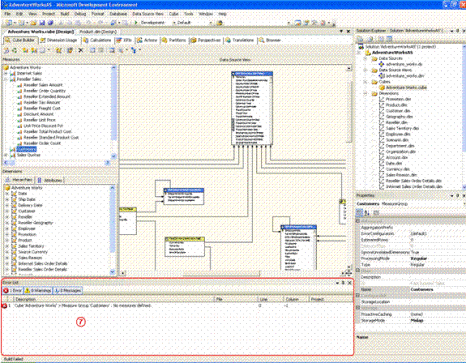466x363 pixels.
Task: Expand the Ship Date dimension node
Action: [7, 199]
